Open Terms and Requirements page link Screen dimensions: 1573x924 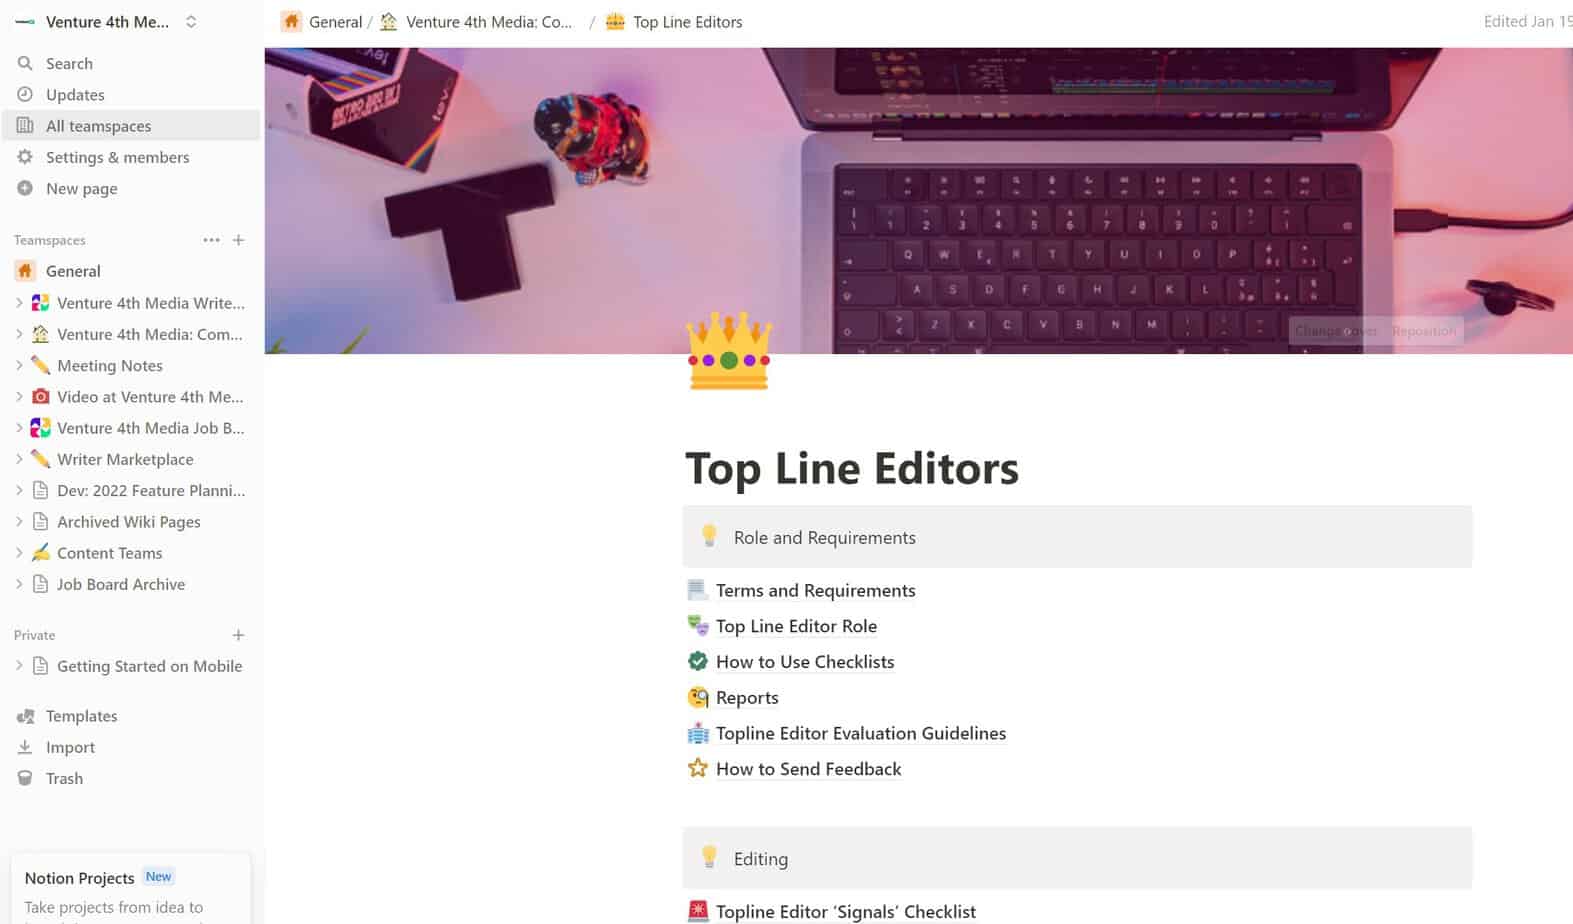tap(815, 590)
